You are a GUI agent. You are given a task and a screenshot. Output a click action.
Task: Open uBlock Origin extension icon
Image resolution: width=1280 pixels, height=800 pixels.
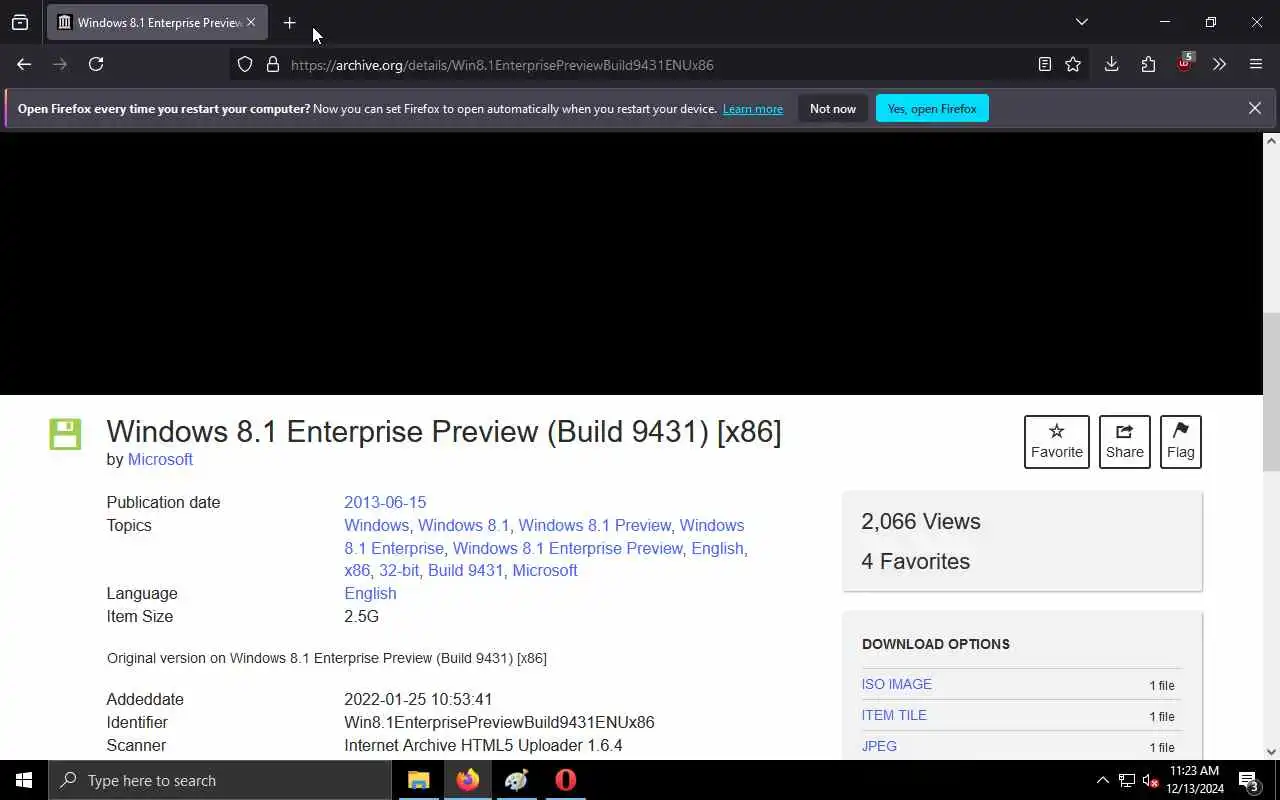(x=1185, y=62)
